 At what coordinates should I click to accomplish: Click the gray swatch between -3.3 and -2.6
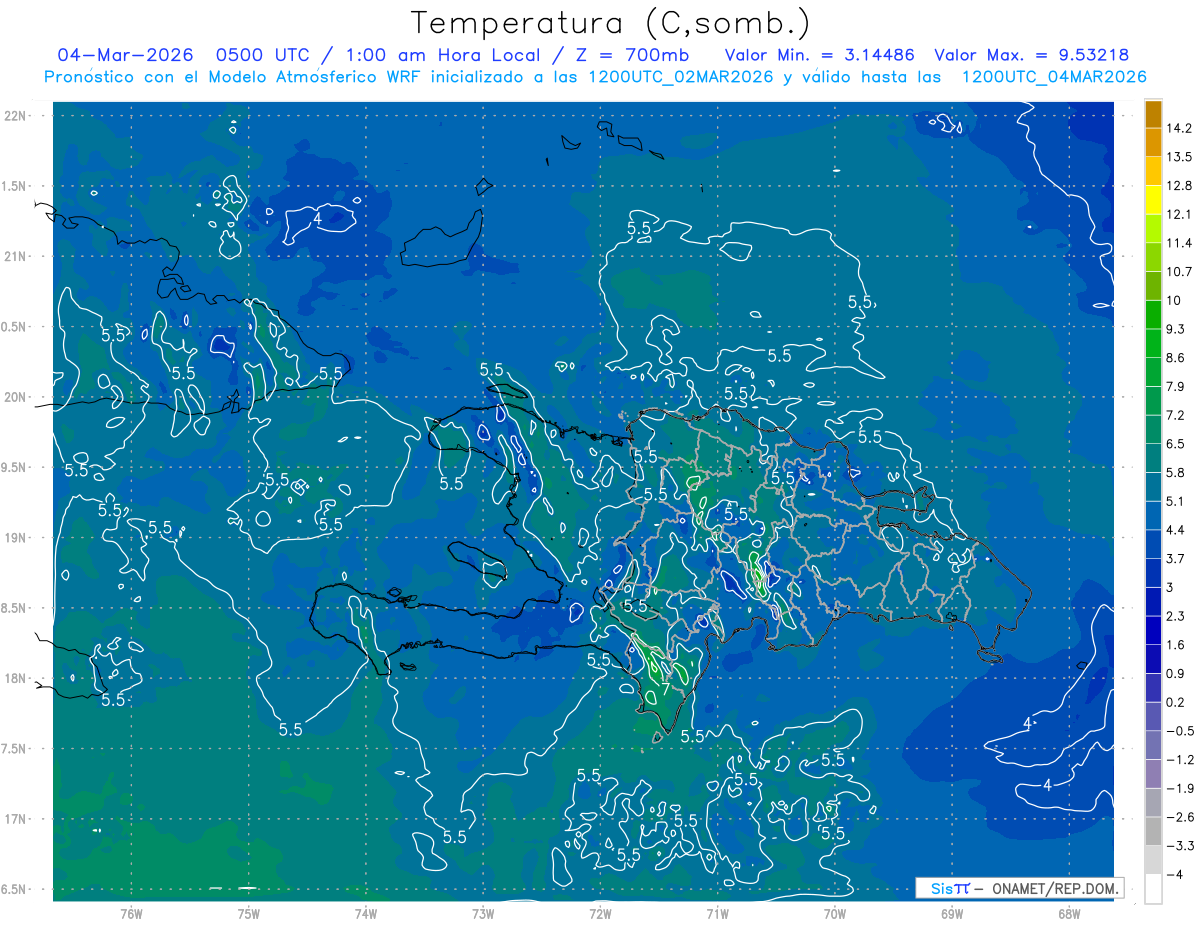pos(1153,831)
